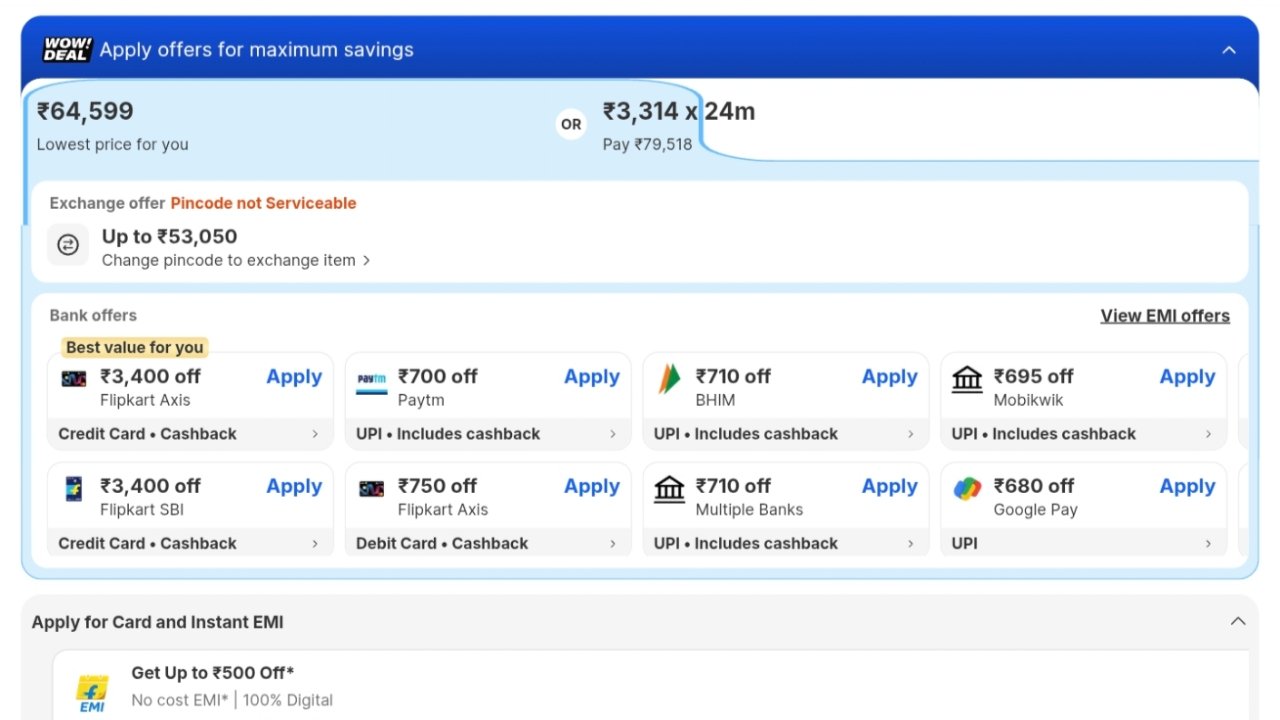
Task: Collapse the Apply for Card and Instant EMI section
Action: tap(1237, 621)
